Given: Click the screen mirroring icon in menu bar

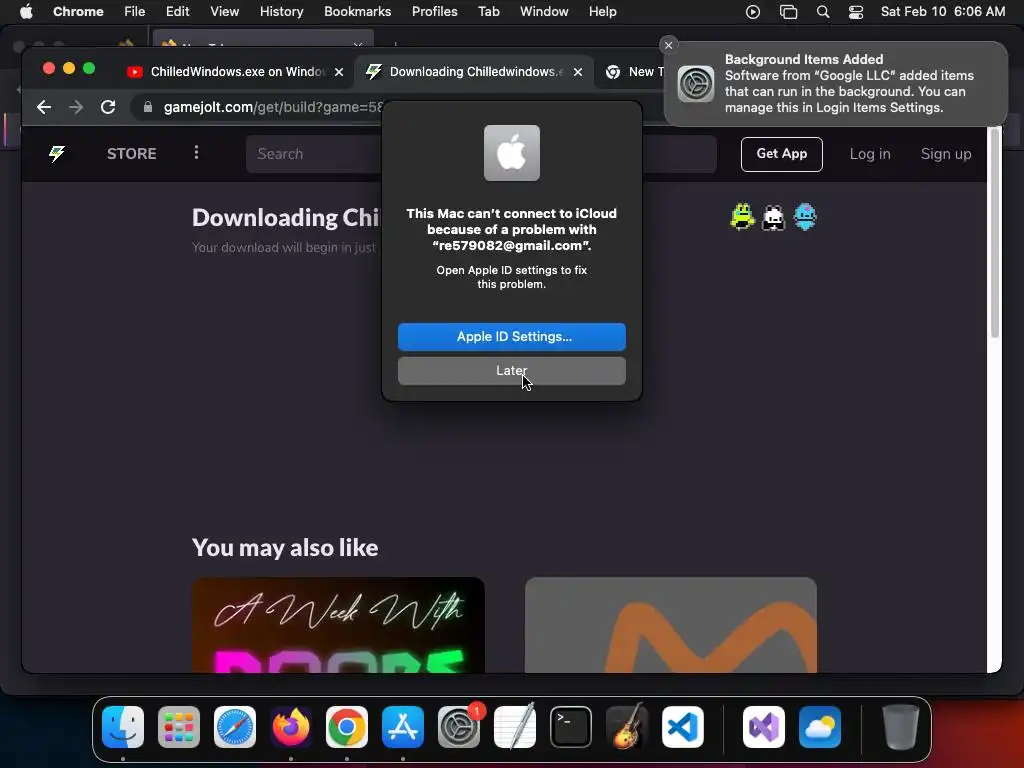Looking at the screenshot, I should click(788, 12).
